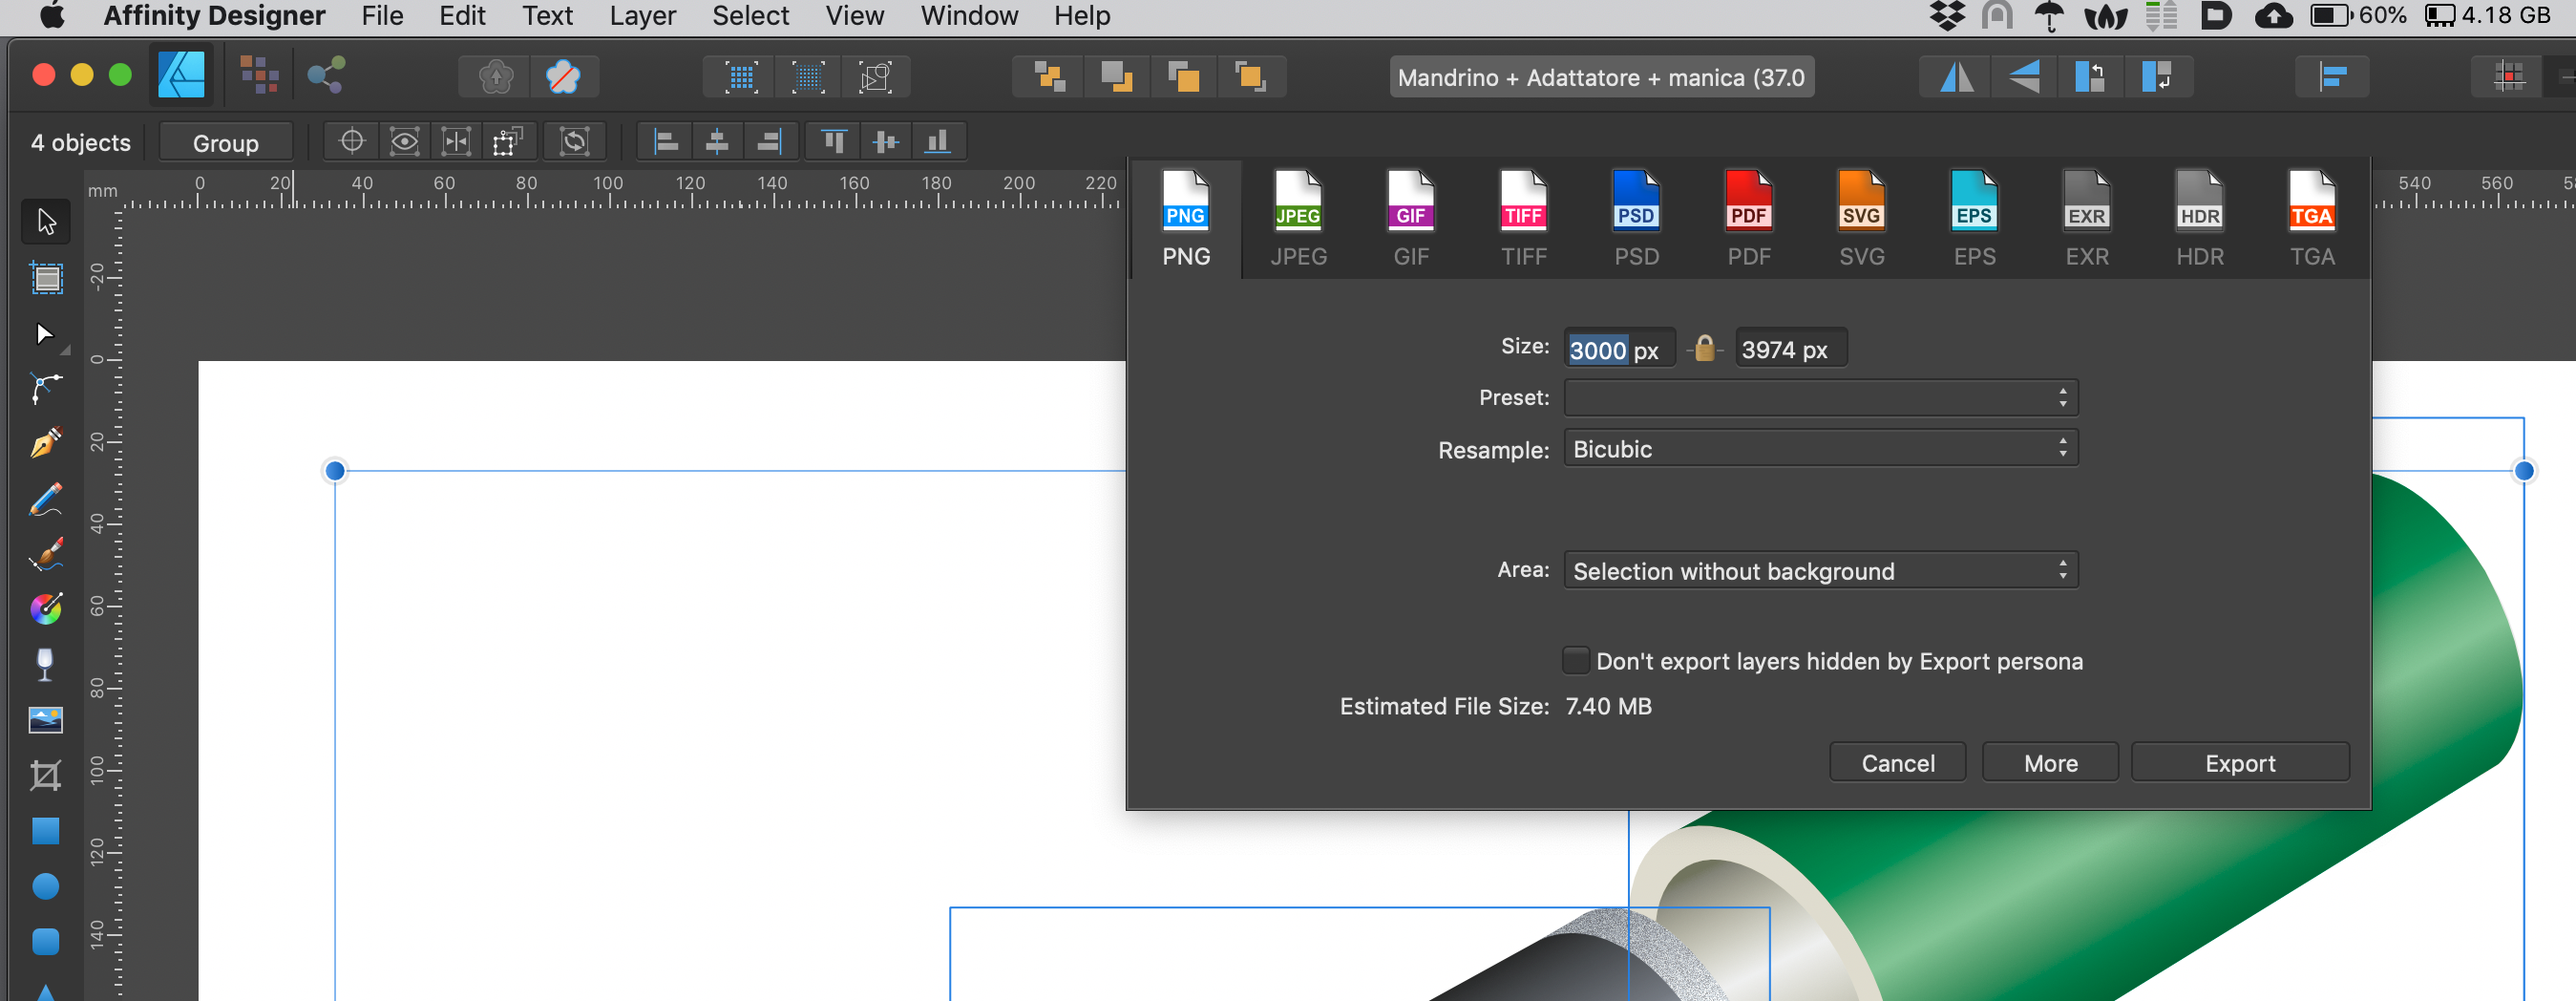The height and width of the screenshot is (1001, 2576).
Task: Click the Export button
Action: tap(2240, 763)
